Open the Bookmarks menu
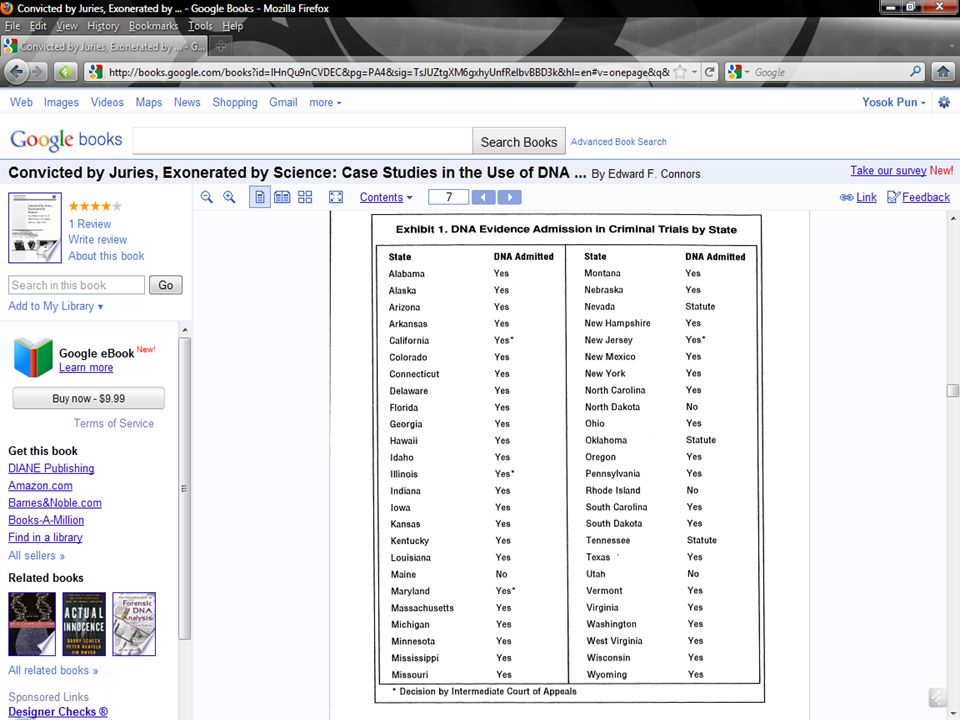The image size is (960, 720). point(154,26)
